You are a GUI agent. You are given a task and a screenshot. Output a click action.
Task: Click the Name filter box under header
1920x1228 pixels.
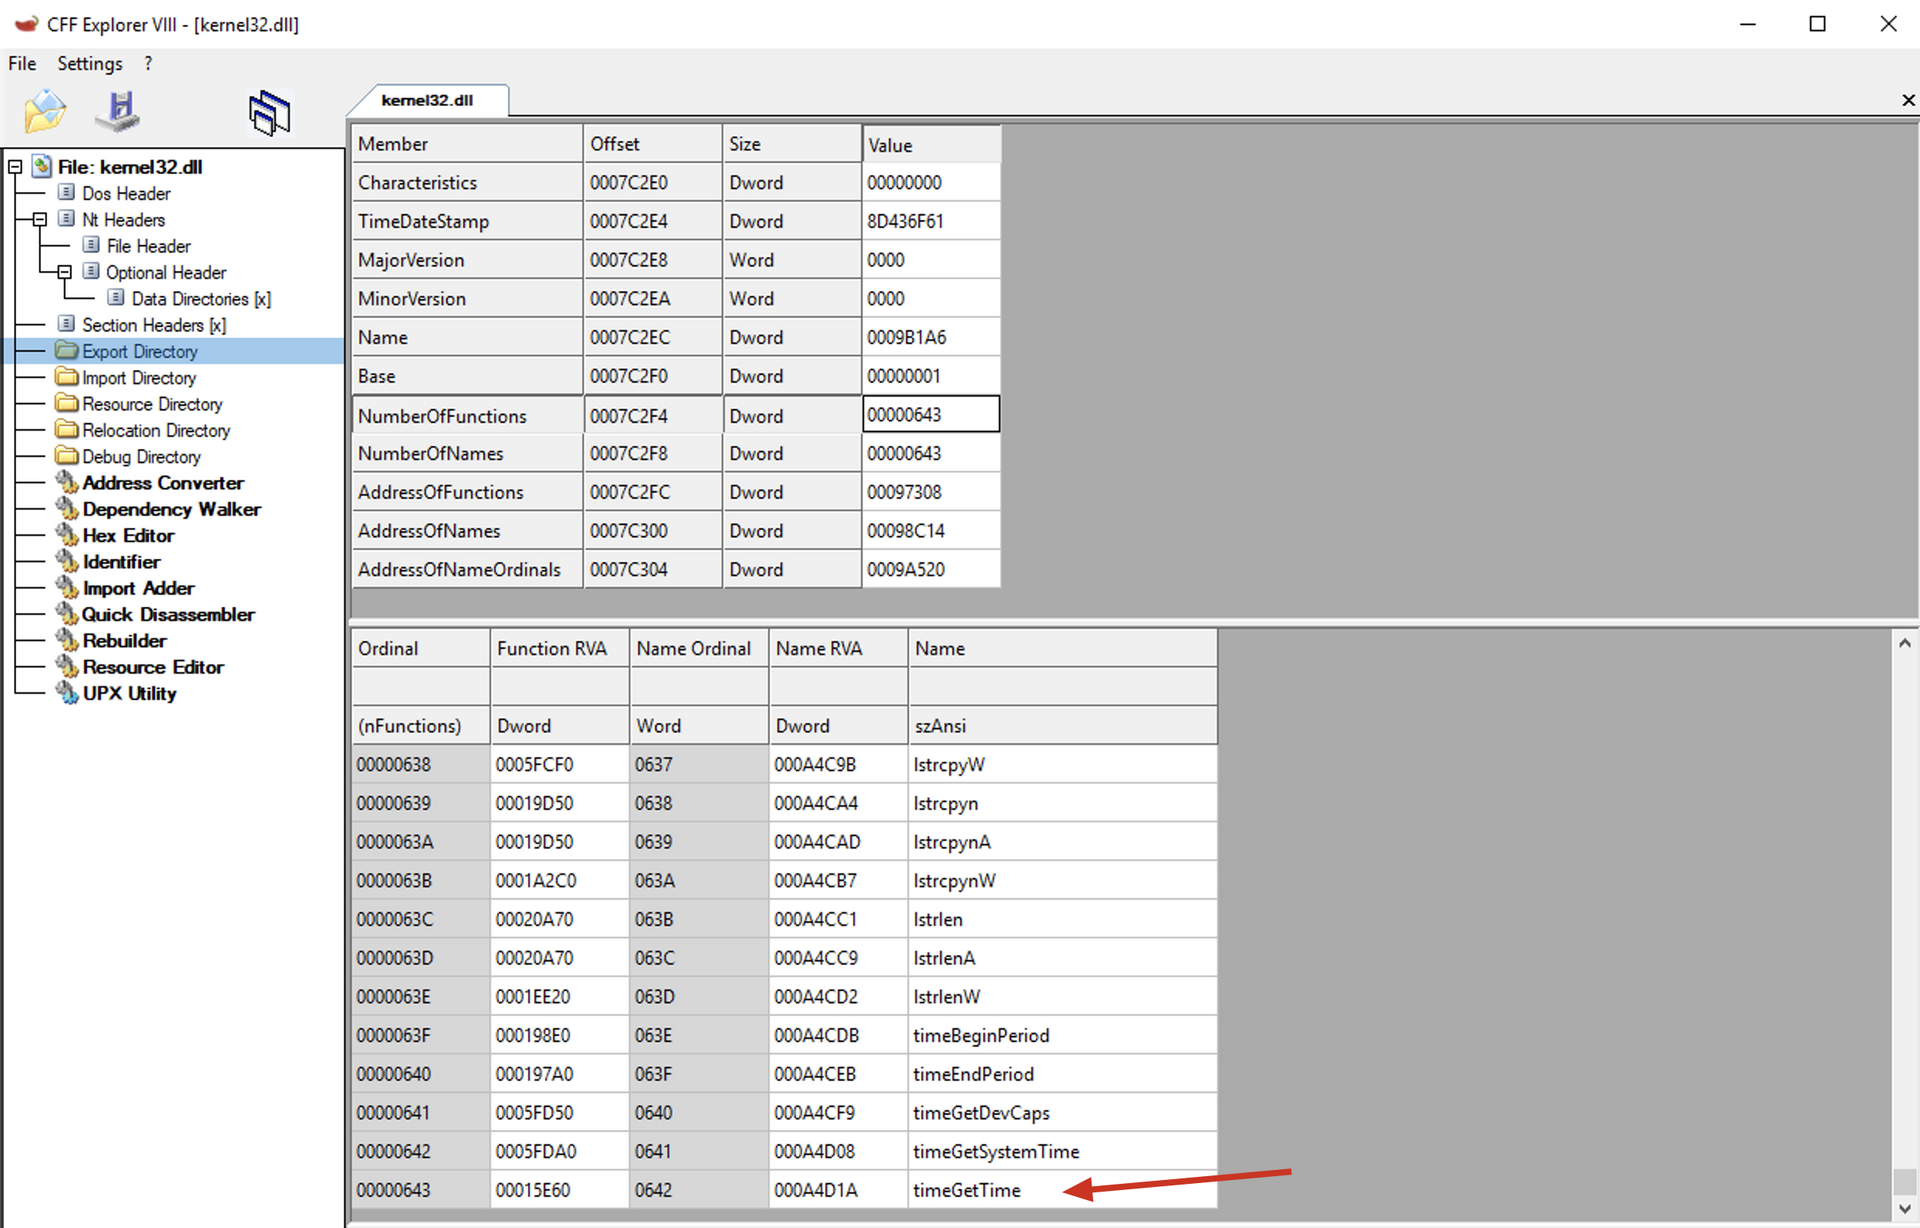tap(1063, 686)
